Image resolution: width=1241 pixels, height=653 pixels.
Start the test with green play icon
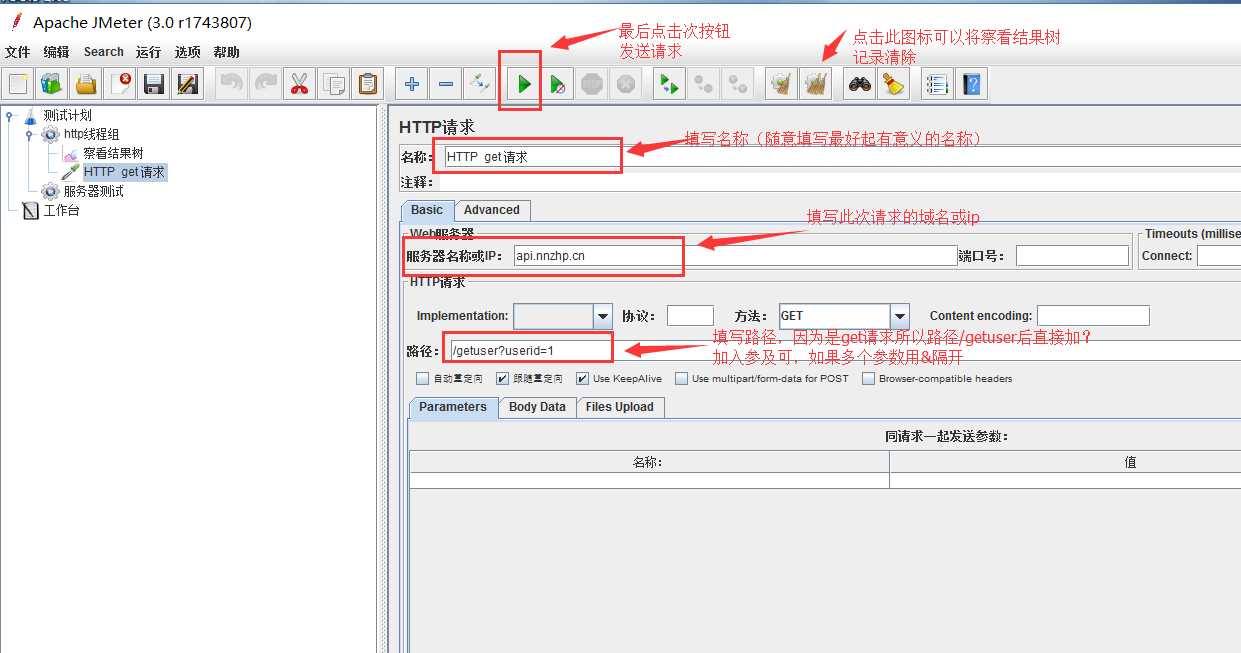coord(524,84)
